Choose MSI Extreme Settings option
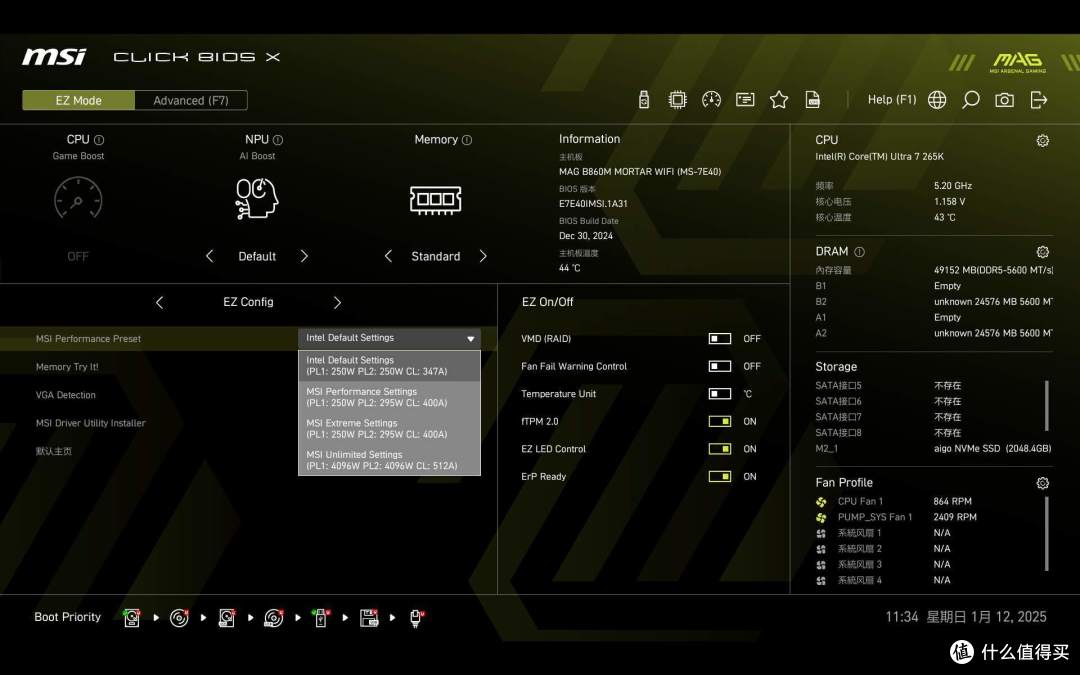Image resolution: width=1080 pixels, height=675 pixels. pyautogui.click(x=389, y=428)
